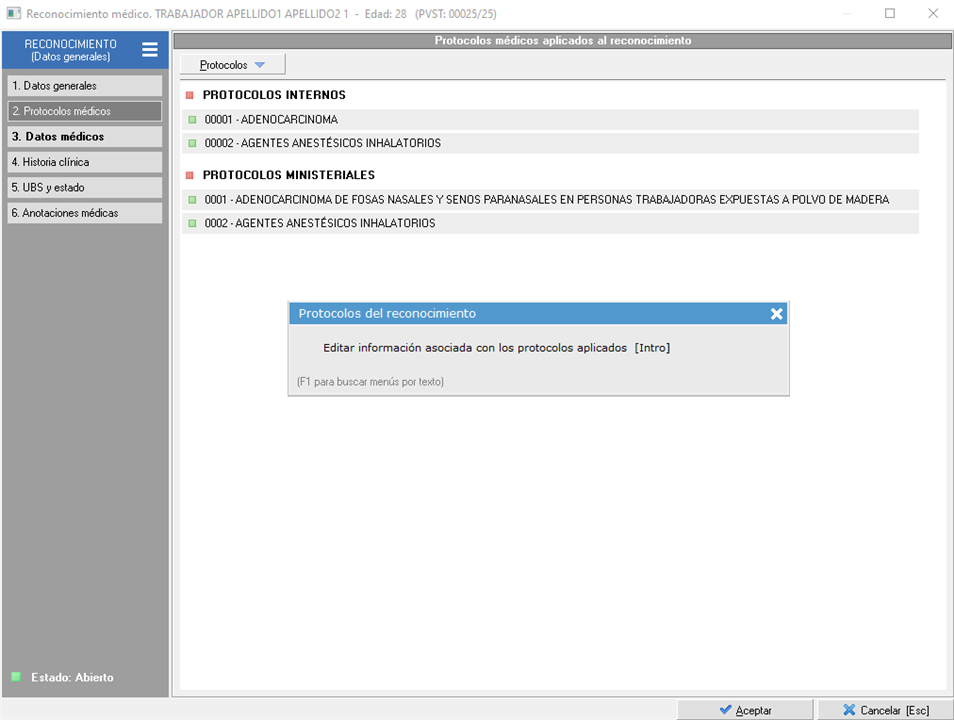Screen dimensions: 954x720
Task: Click green marker of ministerial protocol 0001
Action: click(x=193, y=200)
